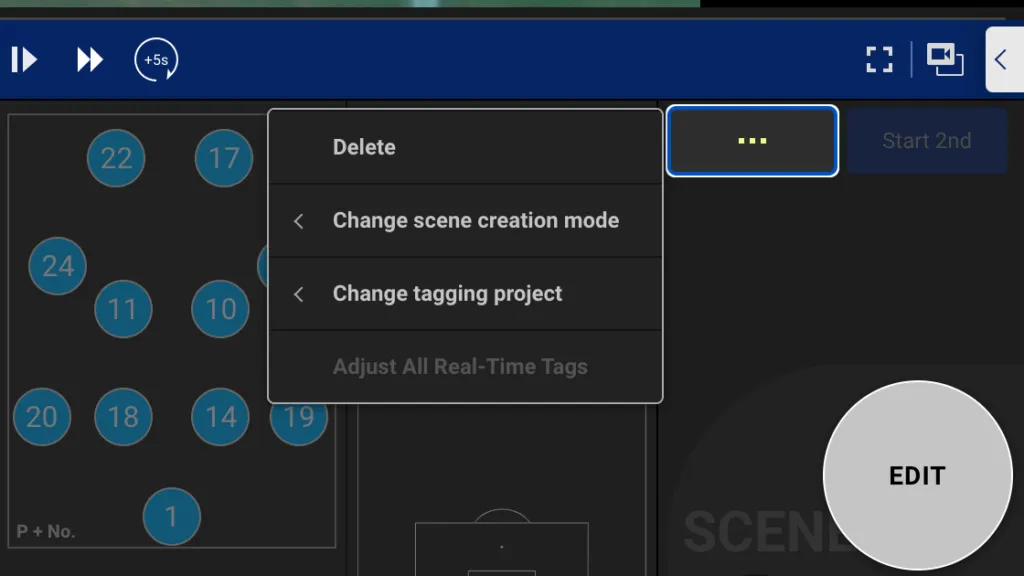The height and width of the screenshot is (576, 1024).
Task: Select player number 18
Action: (x=123, y=417)
